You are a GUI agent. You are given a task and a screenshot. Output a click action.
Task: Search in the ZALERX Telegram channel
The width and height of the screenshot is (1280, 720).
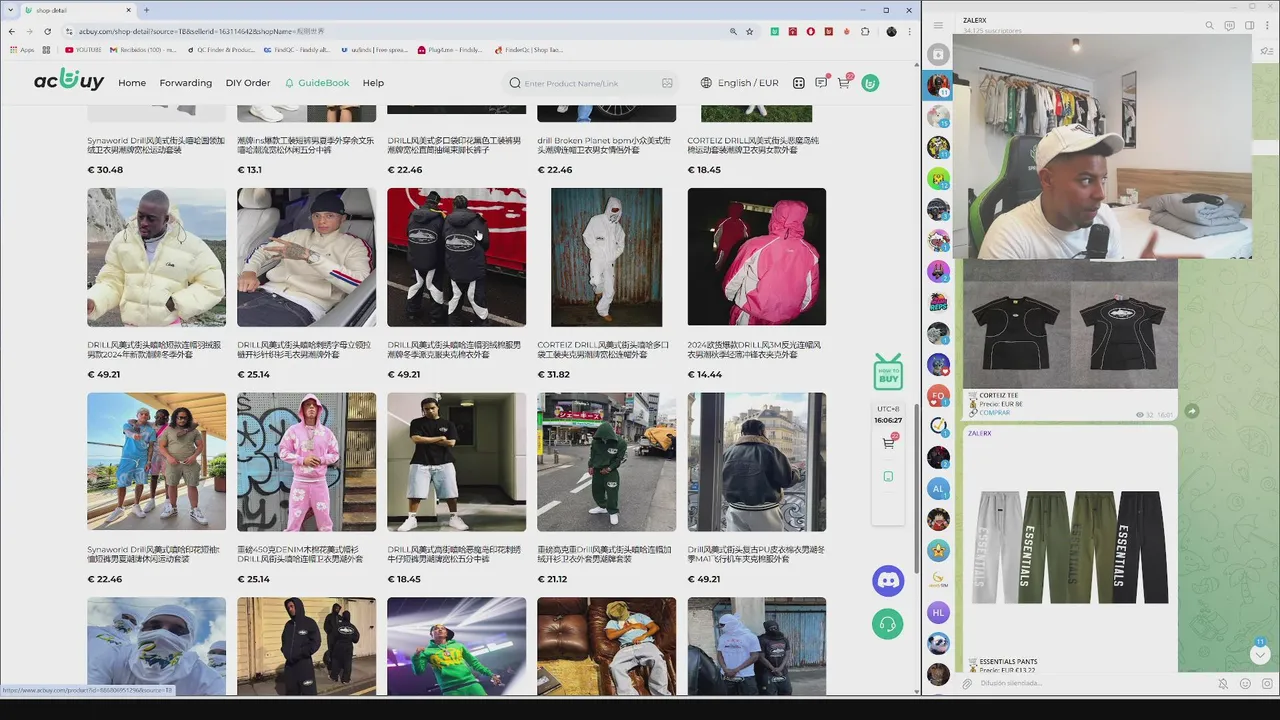point(1209,25)
